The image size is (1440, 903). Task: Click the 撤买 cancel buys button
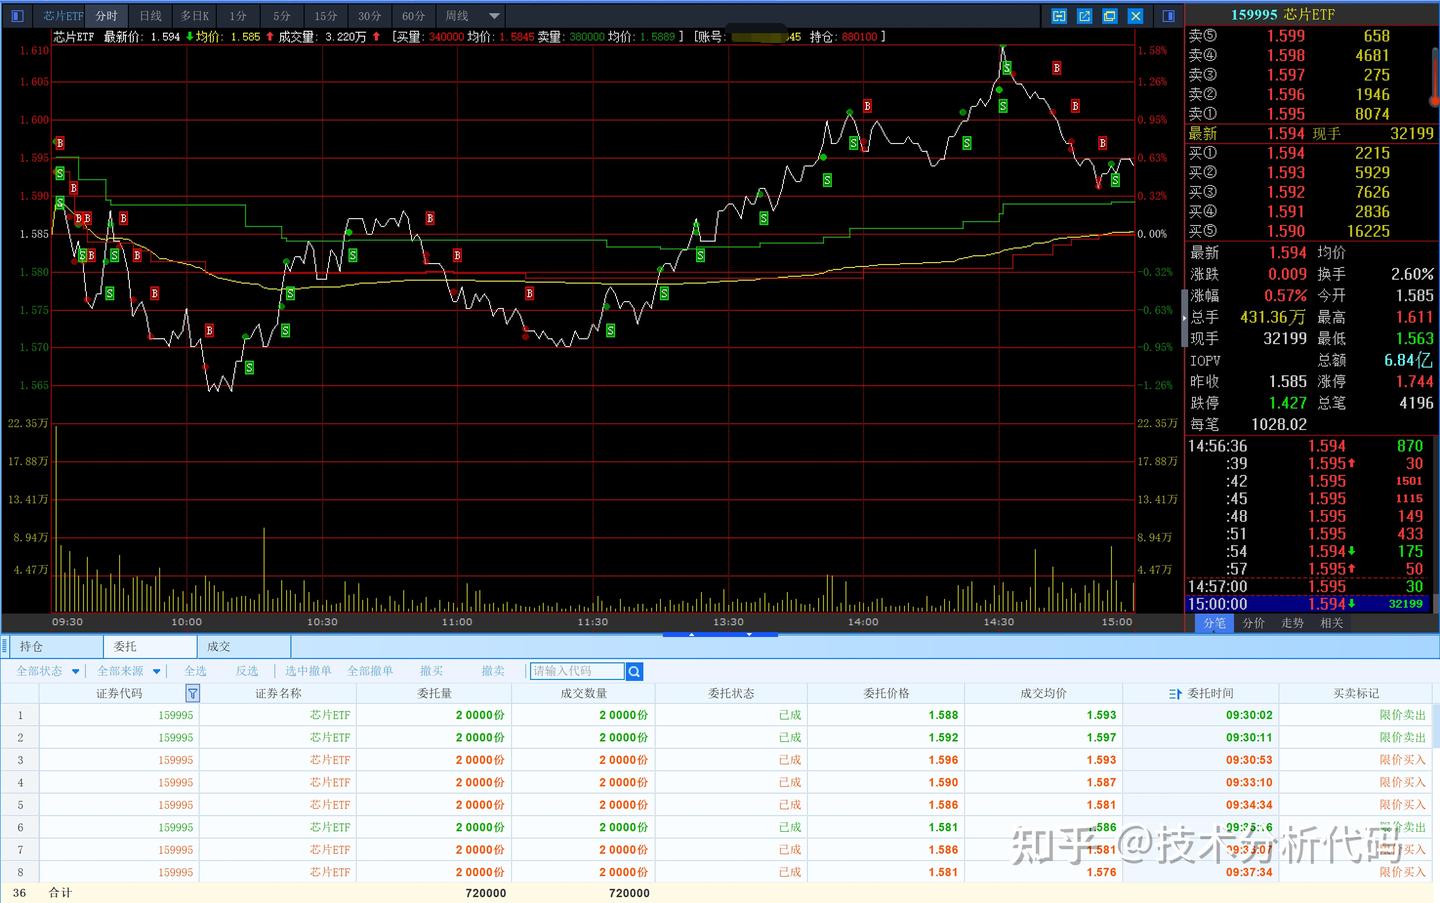click(432, 671)
